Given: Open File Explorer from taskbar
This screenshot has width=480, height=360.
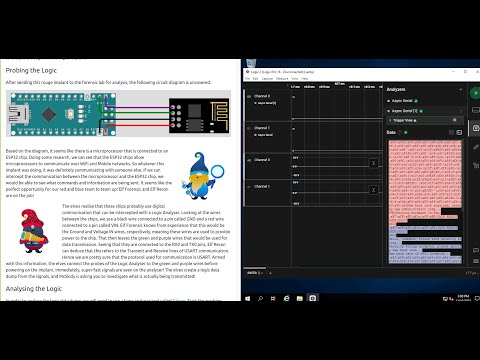Looking at the screenshot, I should click(x=299, y=298).
